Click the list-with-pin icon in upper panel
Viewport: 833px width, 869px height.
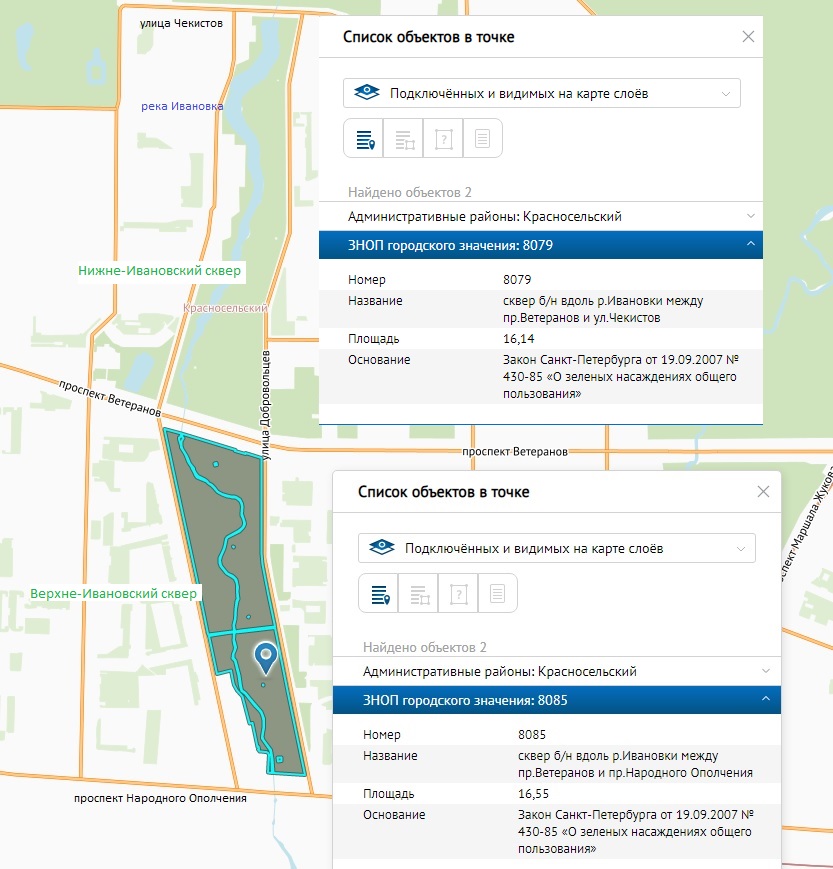click(364, 139)
